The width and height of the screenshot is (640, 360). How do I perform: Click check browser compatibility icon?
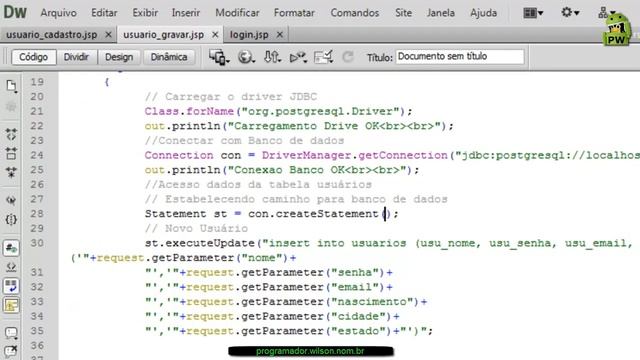pos(323,57)
